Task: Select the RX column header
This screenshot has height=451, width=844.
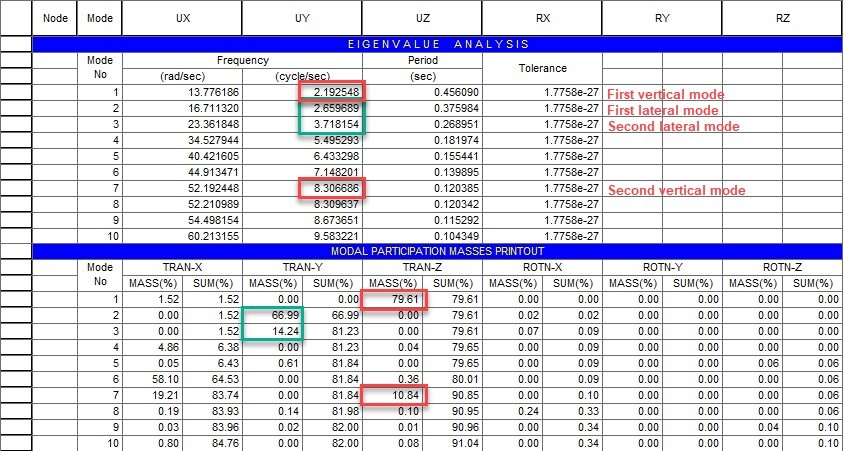Action: point(543,18)
